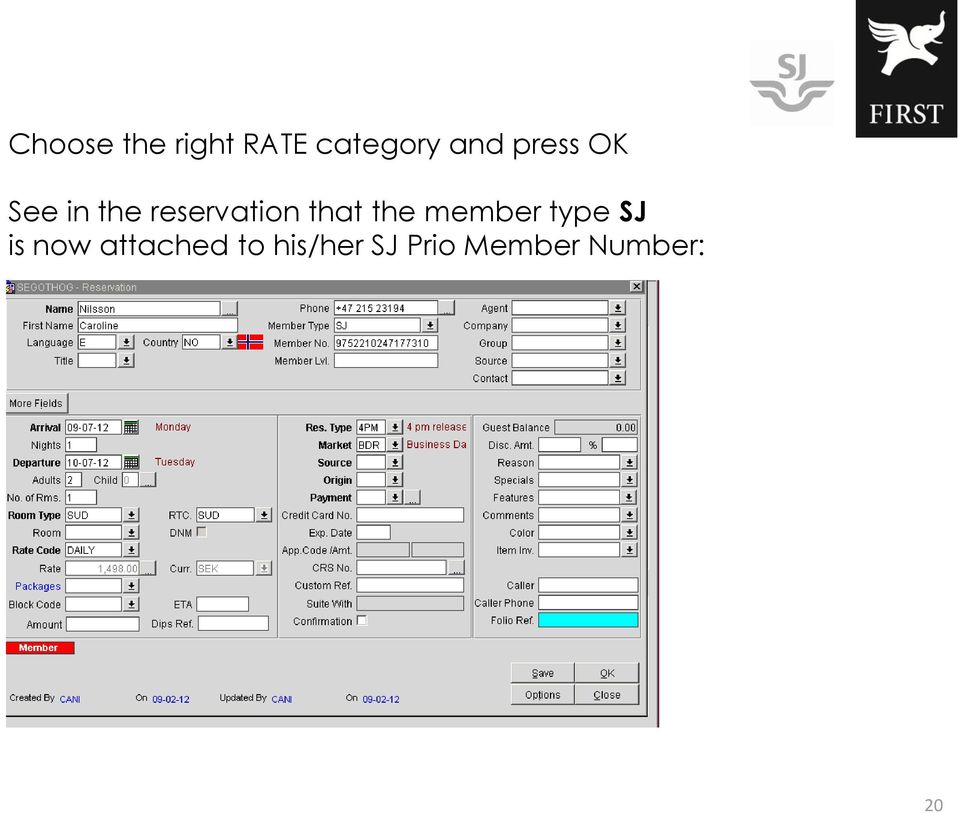Viewport: 960px width, 813px height.
Task: Expand the Language dropdown
Action: [x=126, y=342]
